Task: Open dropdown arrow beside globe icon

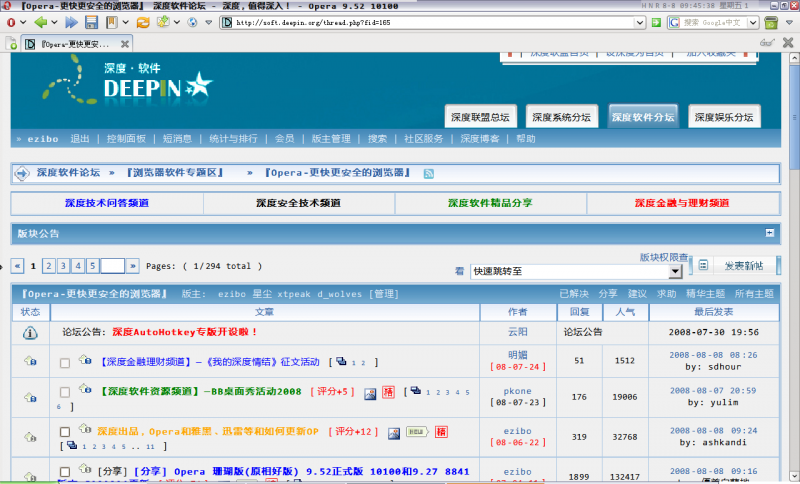Action: [209, 22]
